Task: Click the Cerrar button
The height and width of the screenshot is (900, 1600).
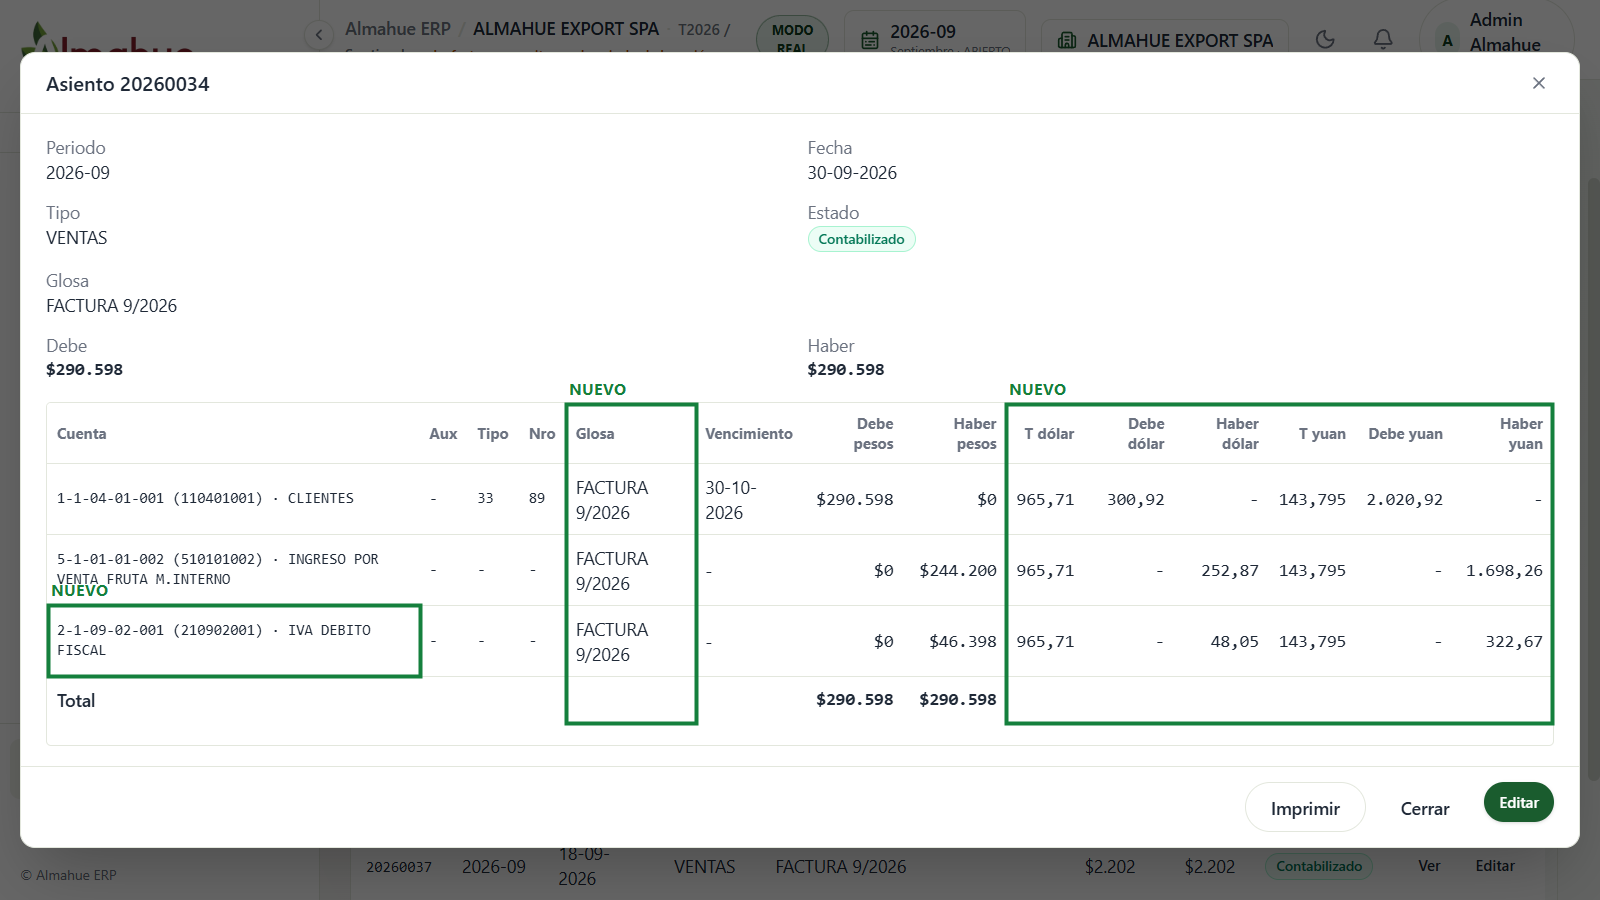Action: point(1424,808)
